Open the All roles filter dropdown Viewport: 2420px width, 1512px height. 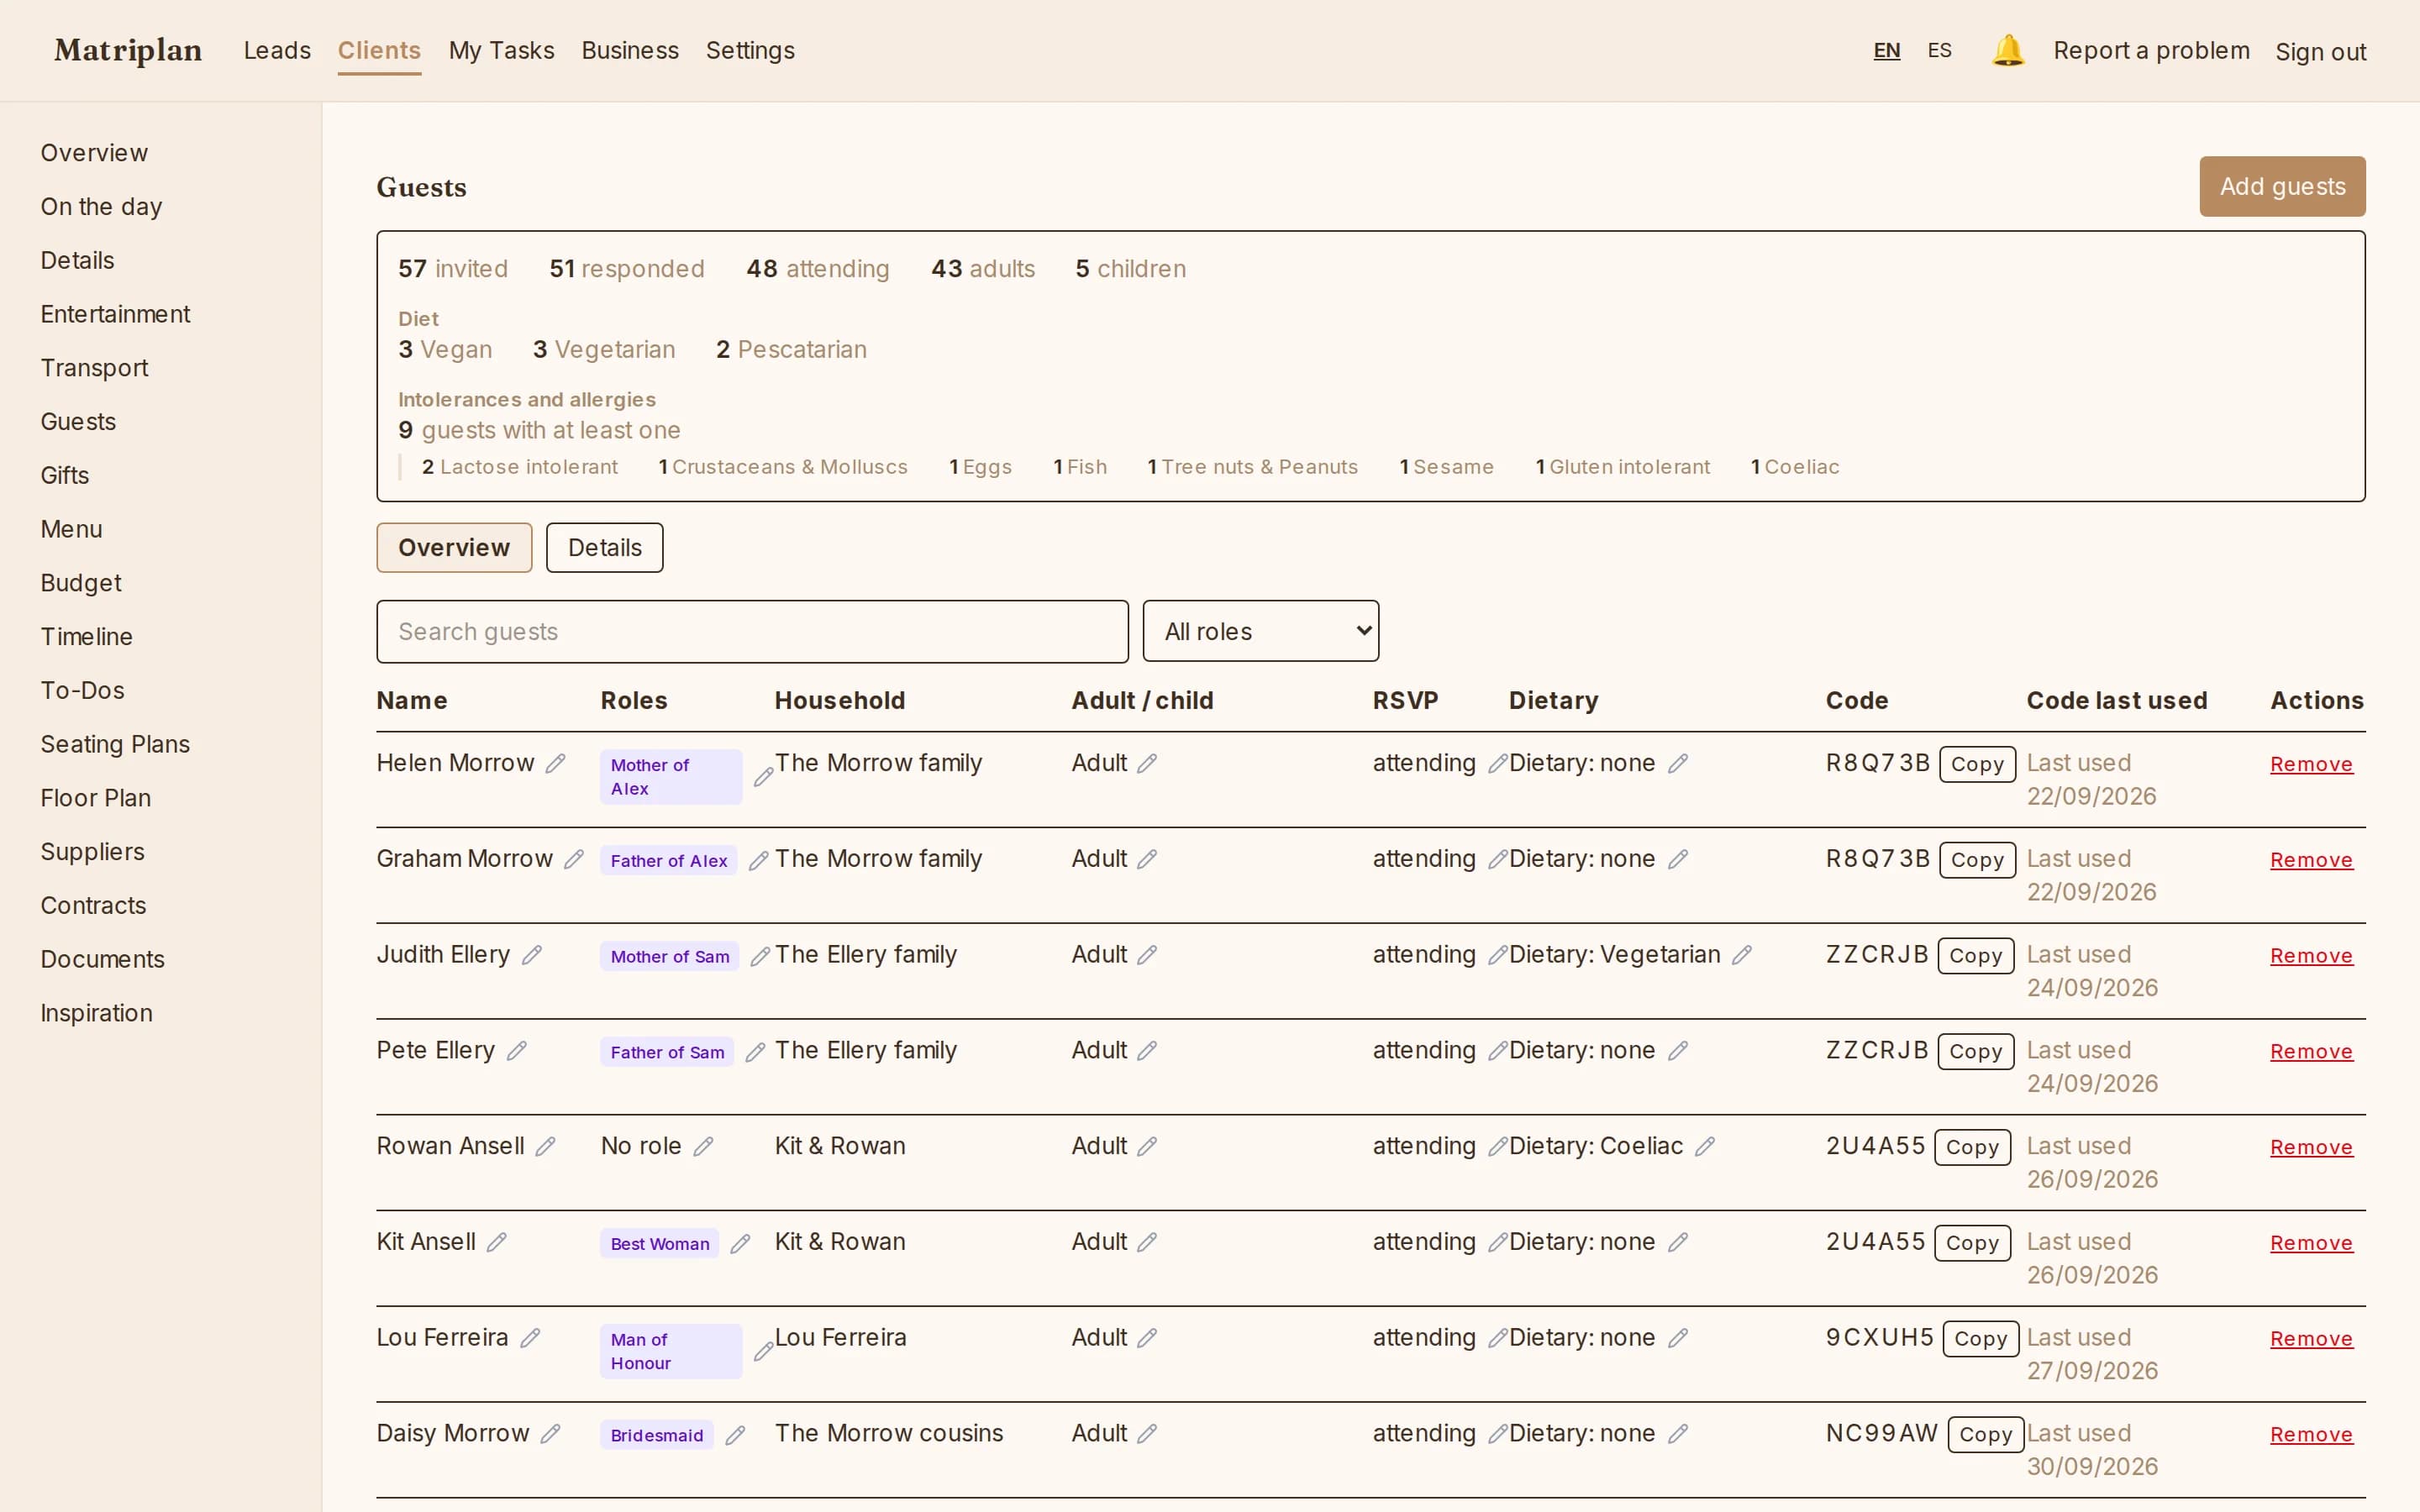click(1260, 631)
